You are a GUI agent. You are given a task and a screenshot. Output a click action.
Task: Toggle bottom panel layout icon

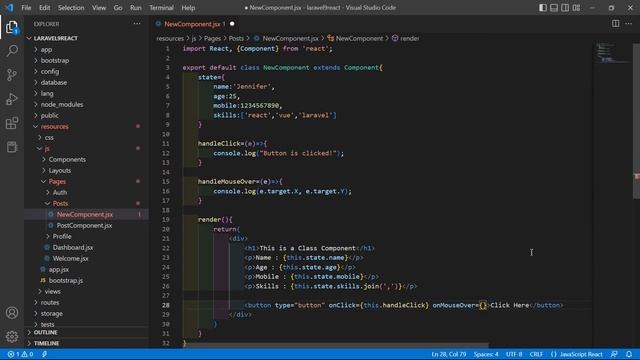coord(554,8)
